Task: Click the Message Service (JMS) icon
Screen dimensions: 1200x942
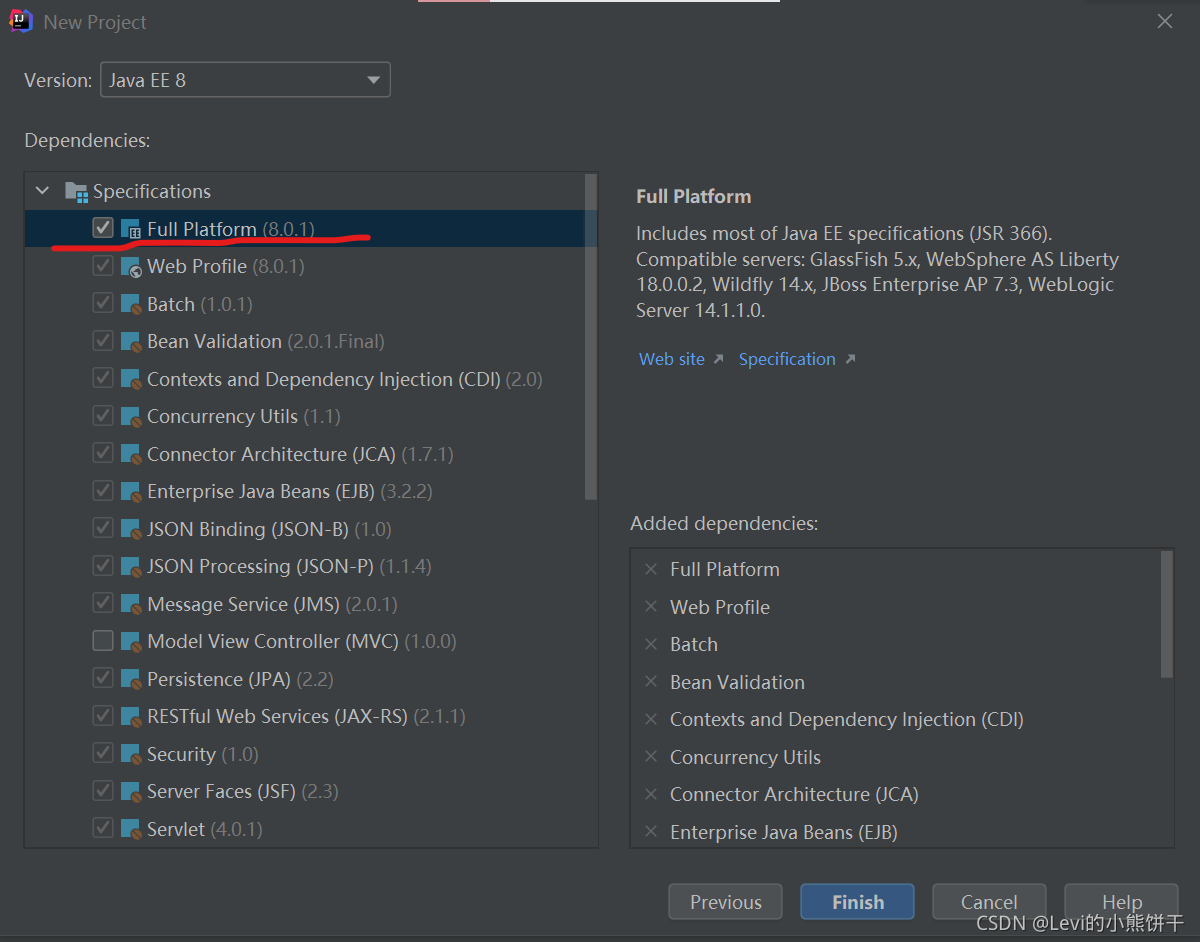Action: [x=131, y=604]
